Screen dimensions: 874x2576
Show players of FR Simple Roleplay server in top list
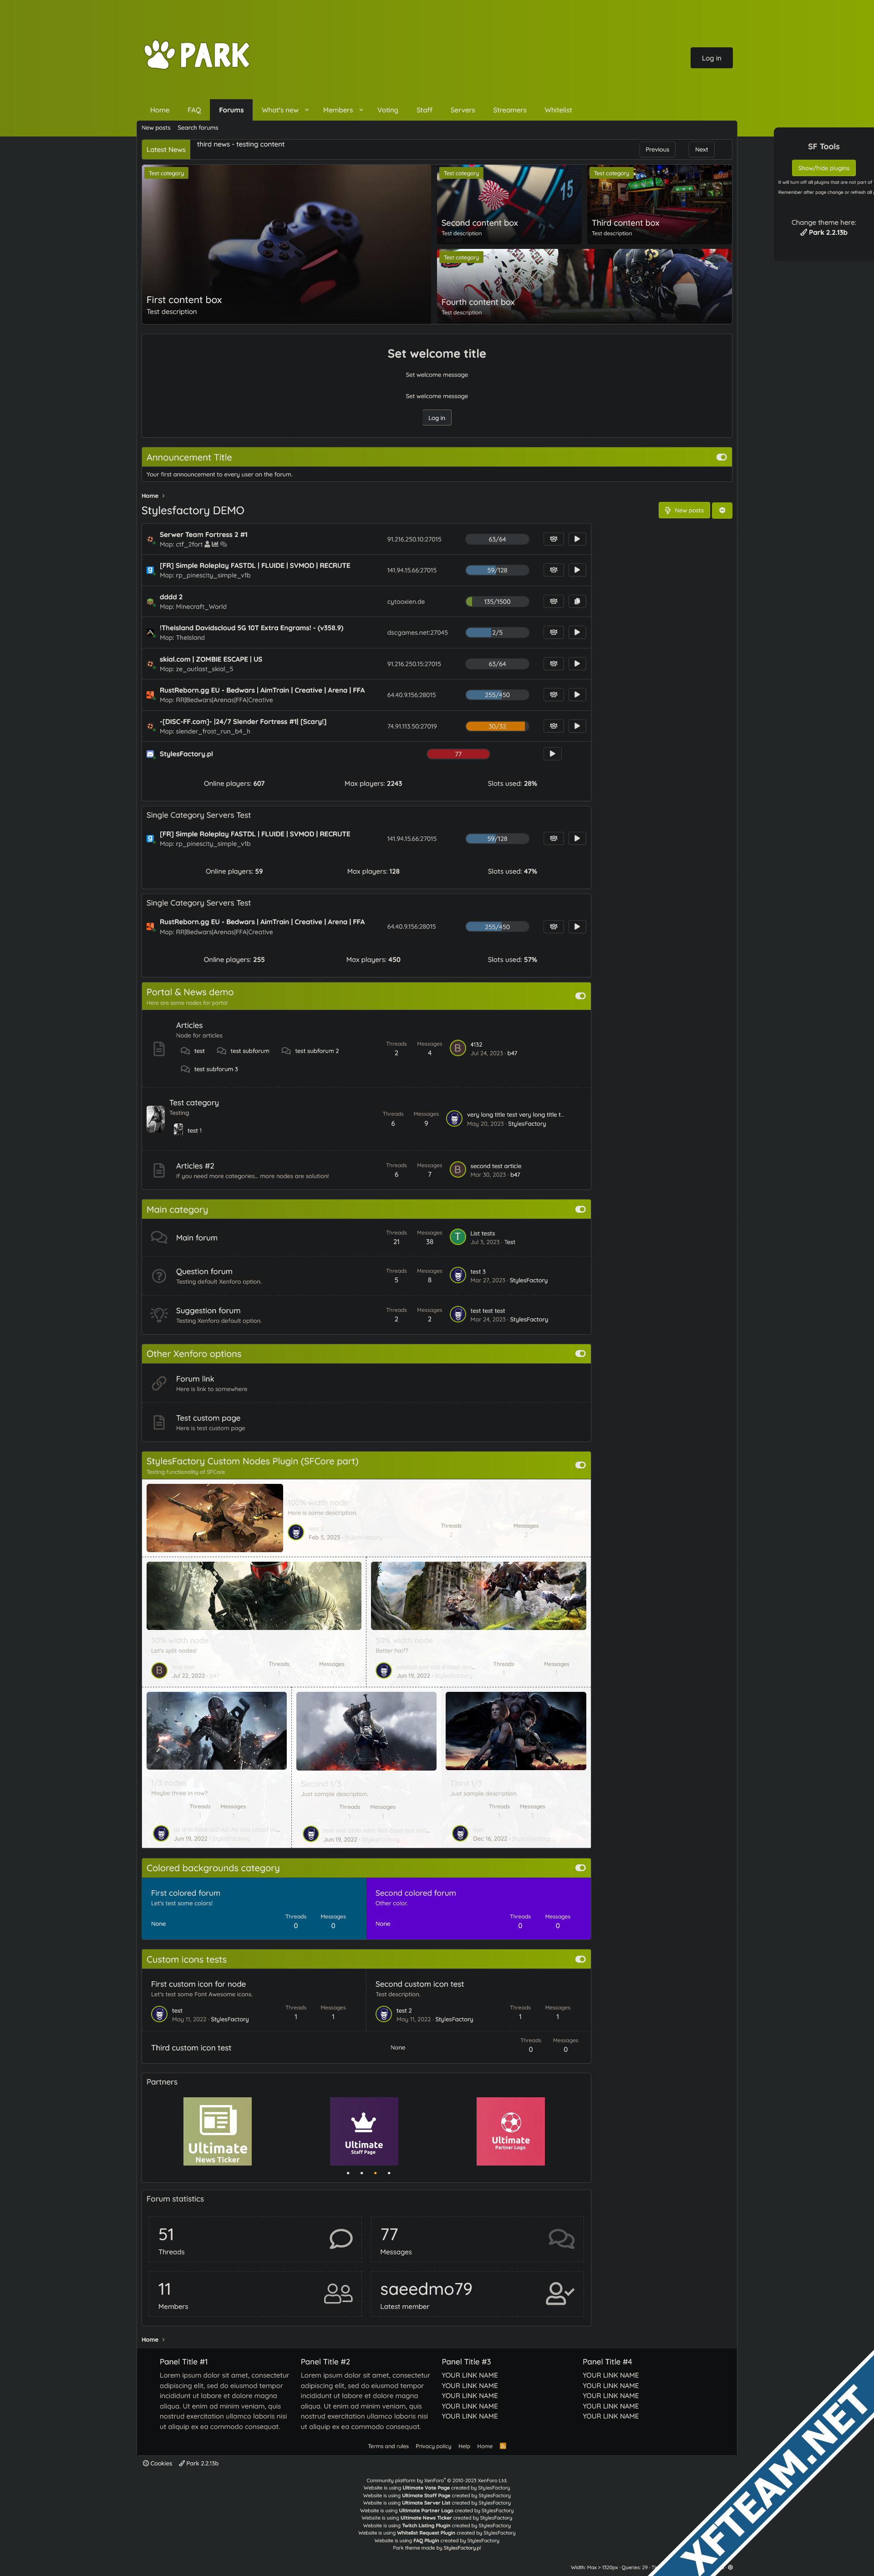pos(553,570)
